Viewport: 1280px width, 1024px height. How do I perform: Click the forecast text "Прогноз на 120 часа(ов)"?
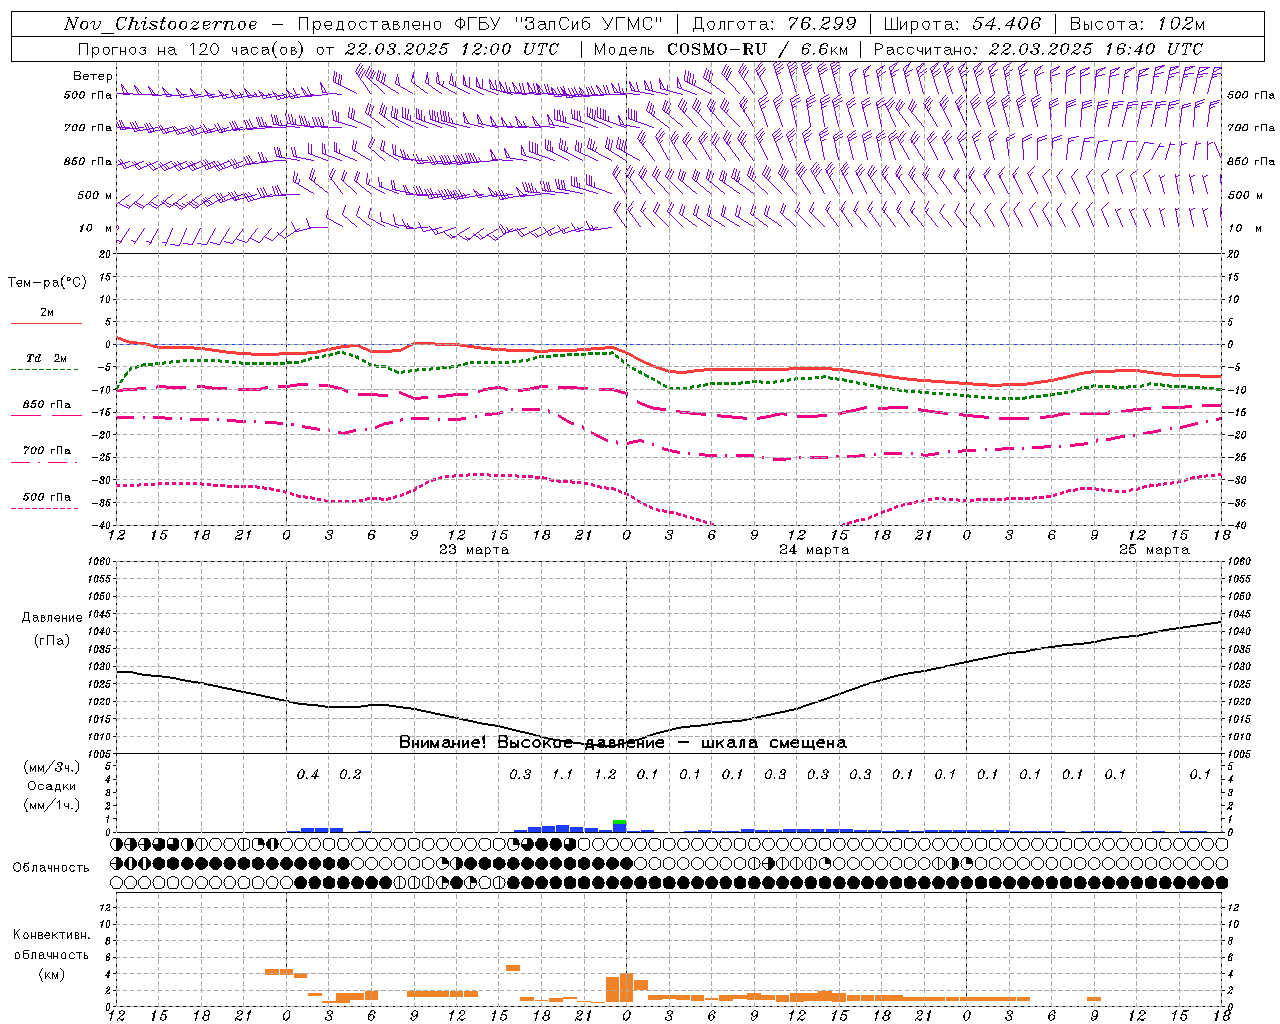point(193,49)
